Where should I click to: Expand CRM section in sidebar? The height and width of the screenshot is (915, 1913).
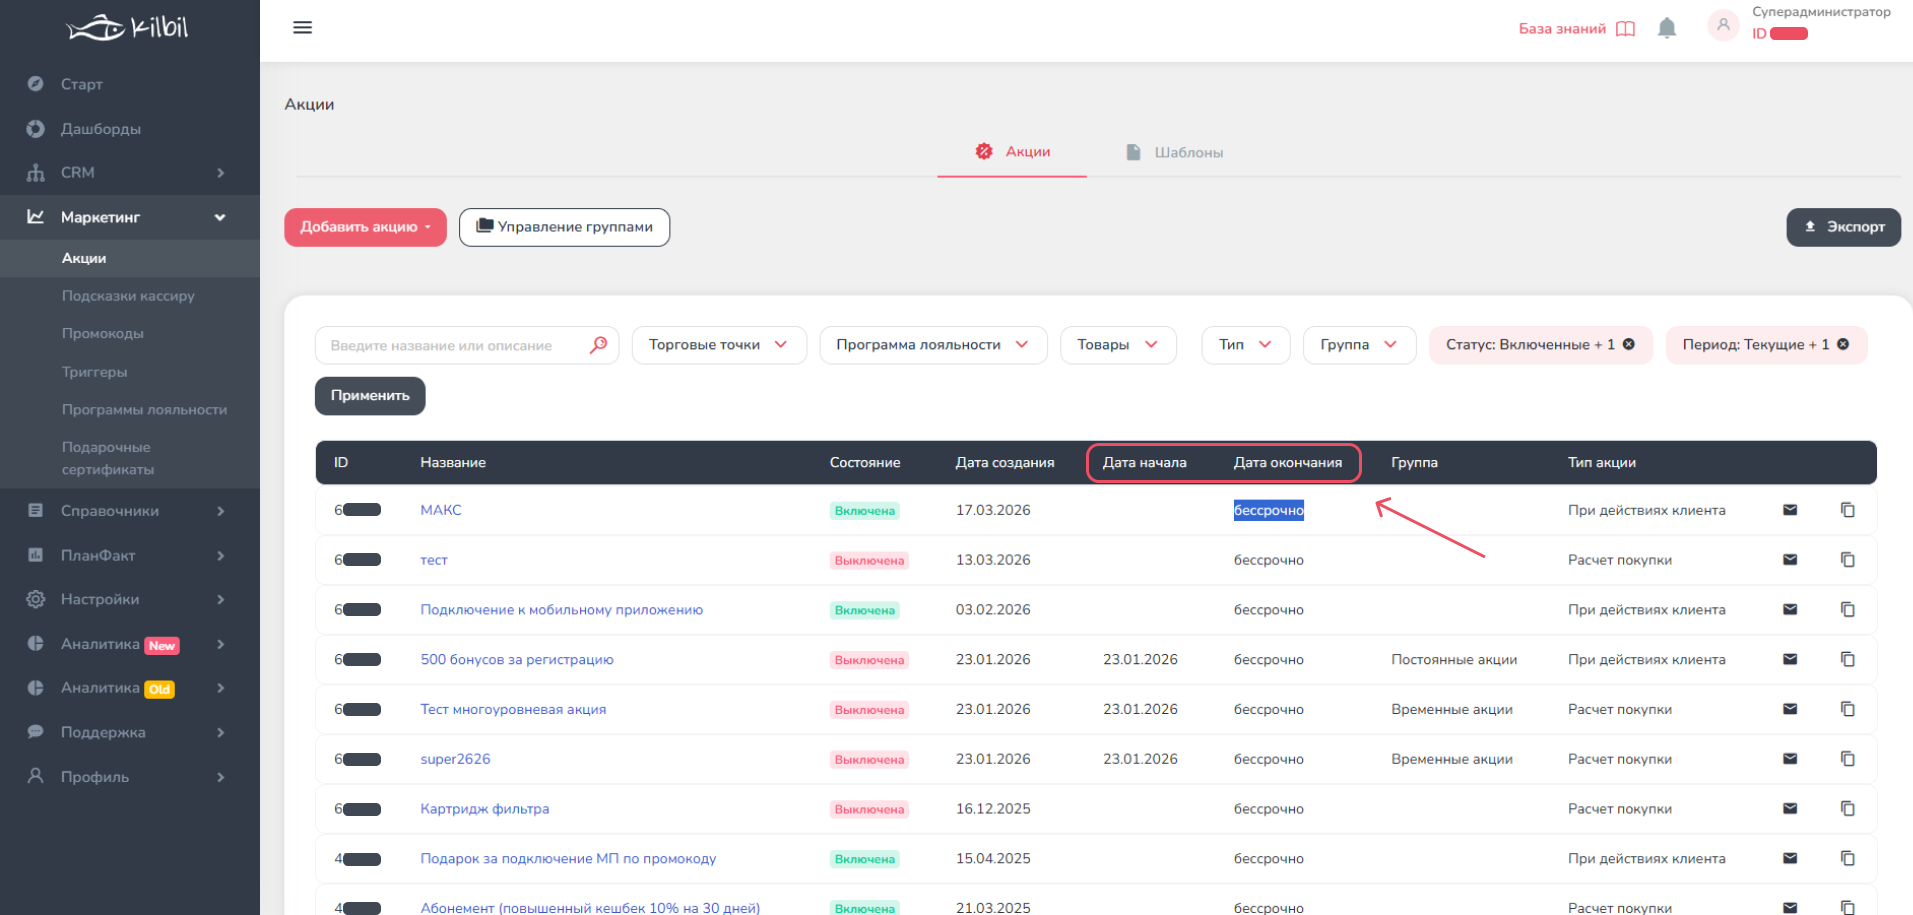130,173
